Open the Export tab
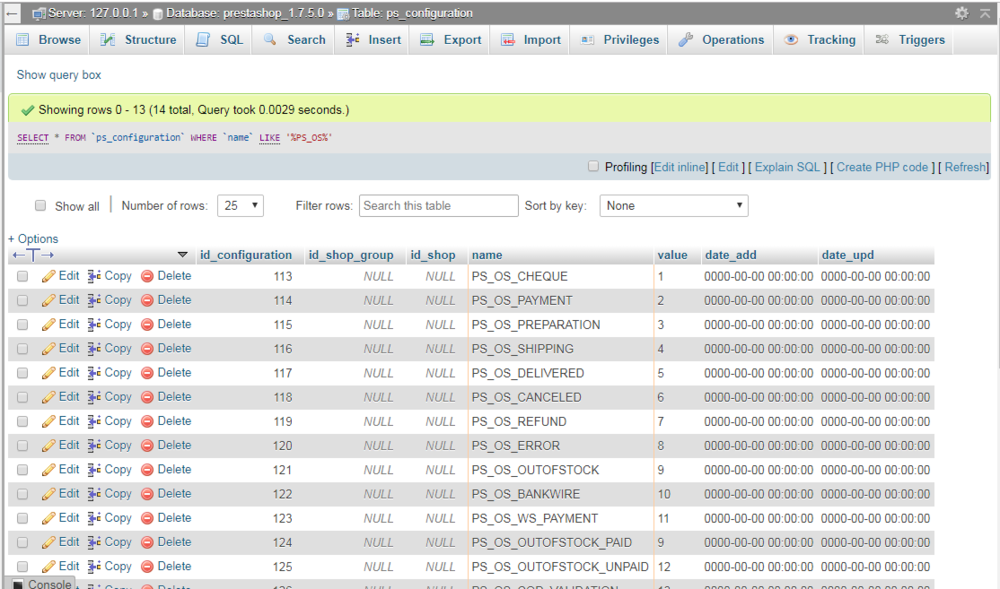The height and width of the screenshot is (589, 1000). (451, 40)
